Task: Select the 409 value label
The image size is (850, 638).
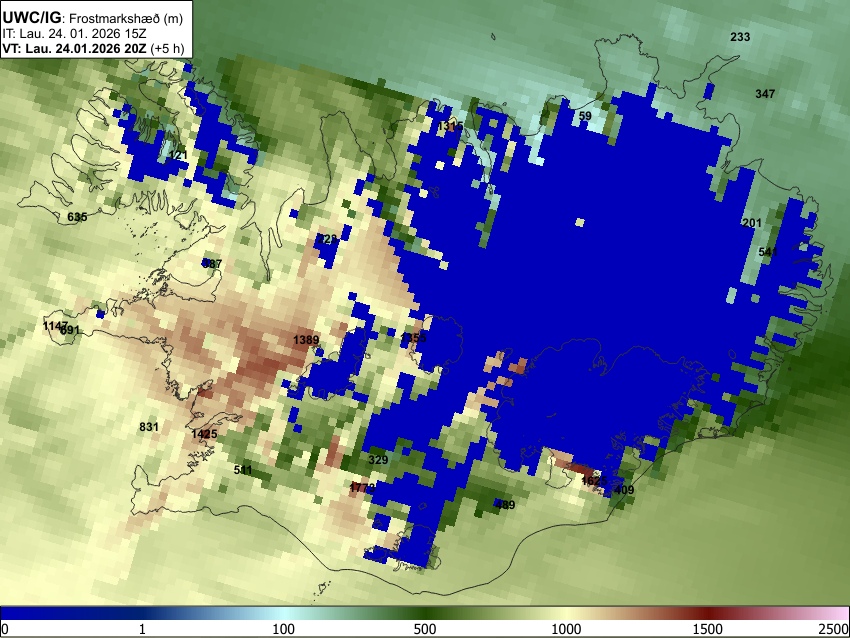Action: (623, 490)
